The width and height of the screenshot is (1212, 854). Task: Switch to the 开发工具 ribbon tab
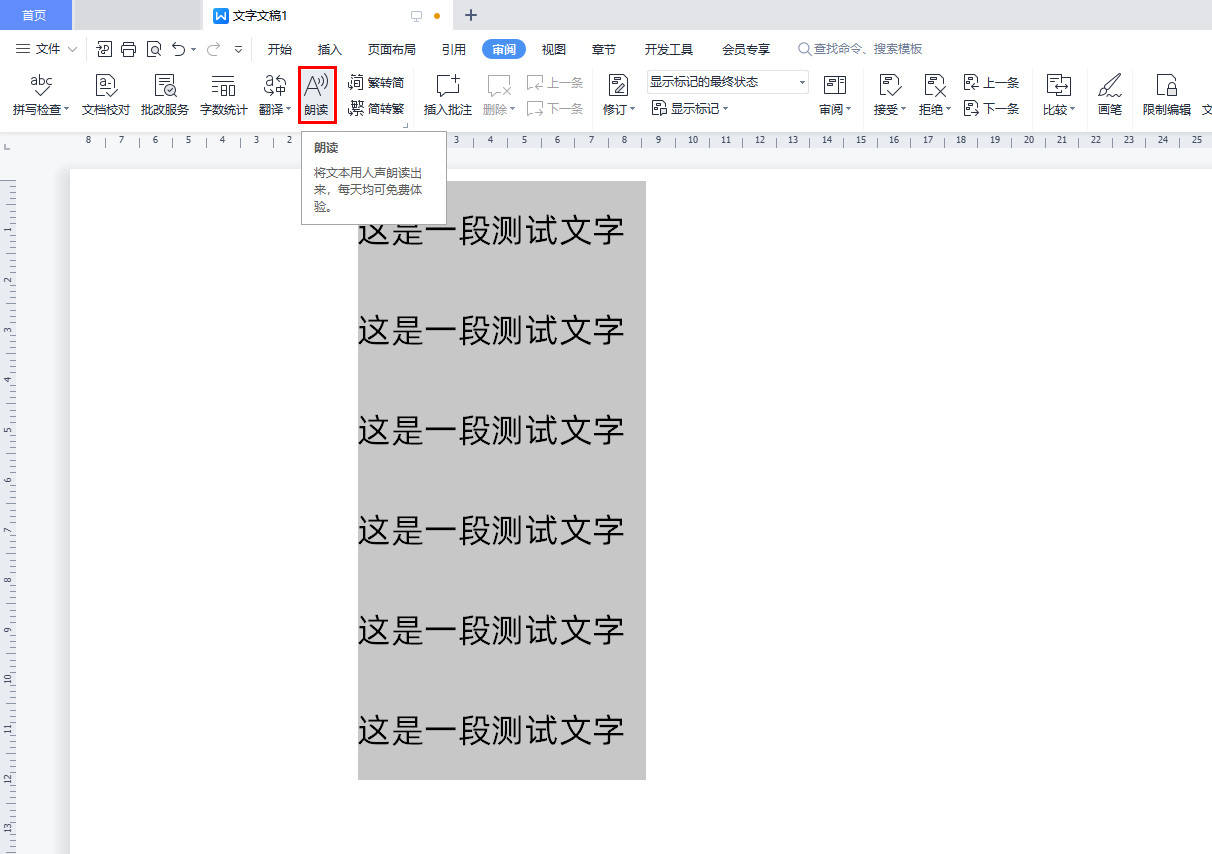(669, 49)
